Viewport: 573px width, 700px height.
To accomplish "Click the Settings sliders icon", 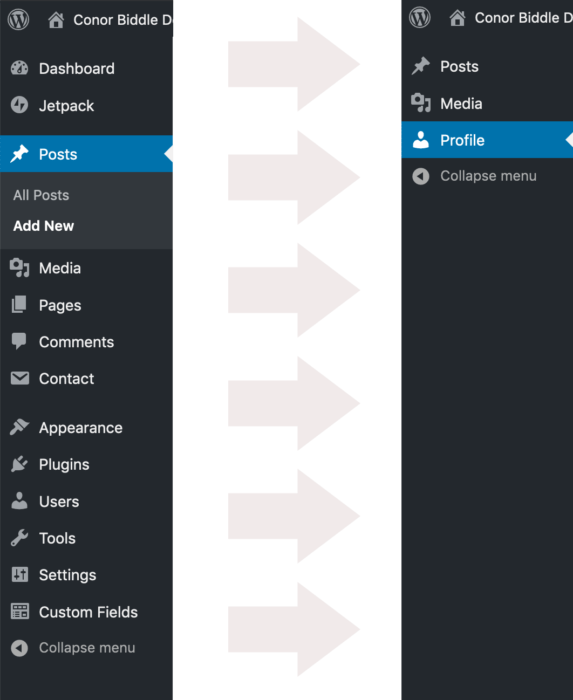I will coord(20,575).
